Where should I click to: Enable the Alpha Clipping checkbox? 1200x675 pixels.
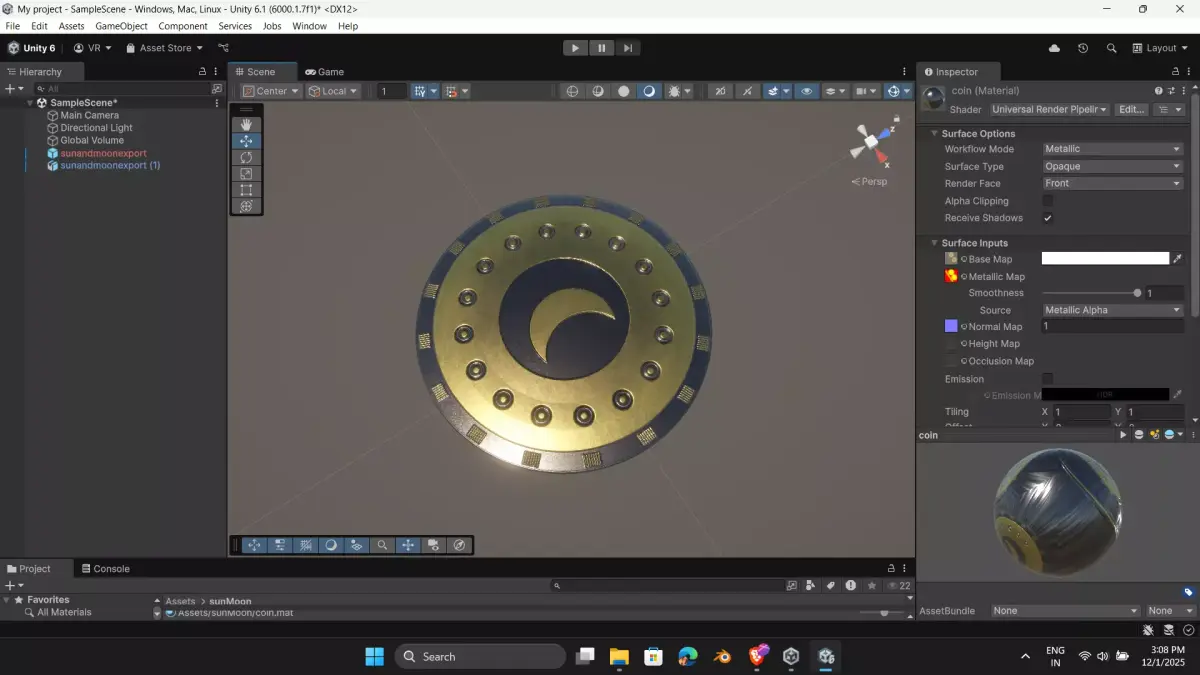click(x=1048, y=201)
